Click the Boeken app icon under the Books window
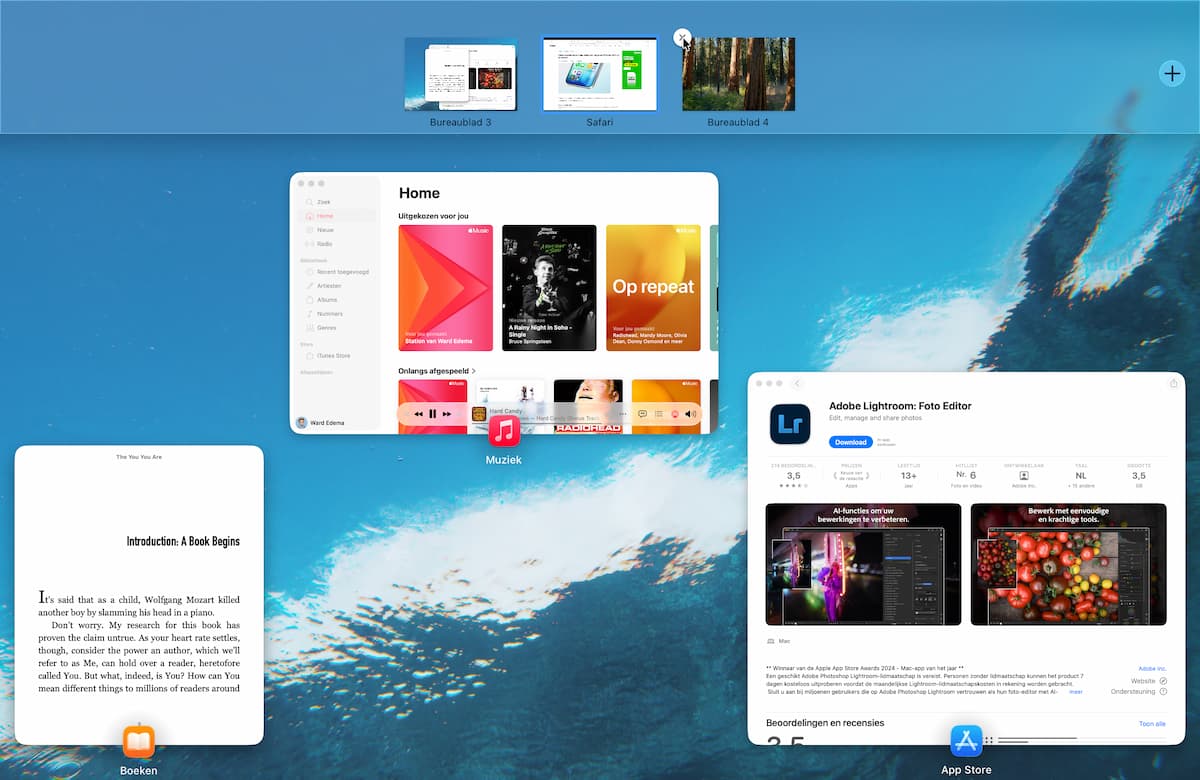The height and width of the screenshot is (780, 1200). pyautogui.click(x=139, y=741)
